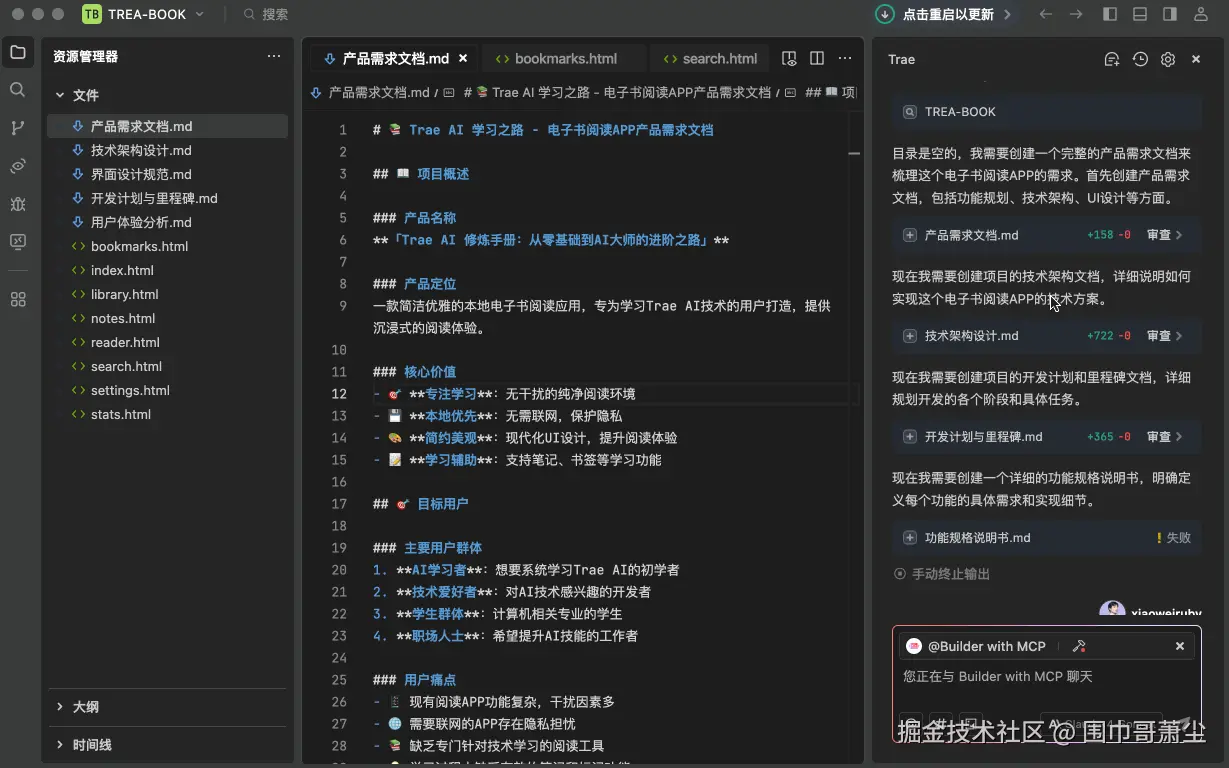Switch to the search.html editor tab
1229x768 pixels.
[x=711, y=58]
